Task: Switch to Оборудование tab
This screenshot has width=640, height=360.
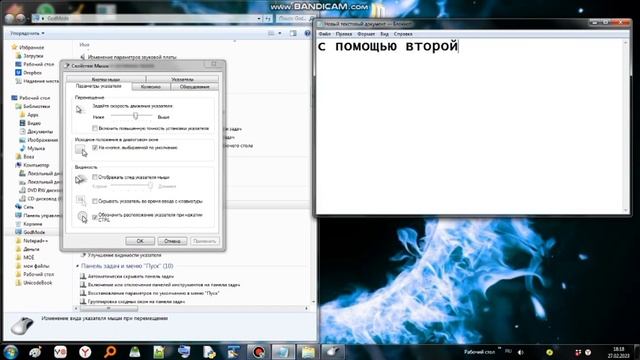Action: coord(194,87)
